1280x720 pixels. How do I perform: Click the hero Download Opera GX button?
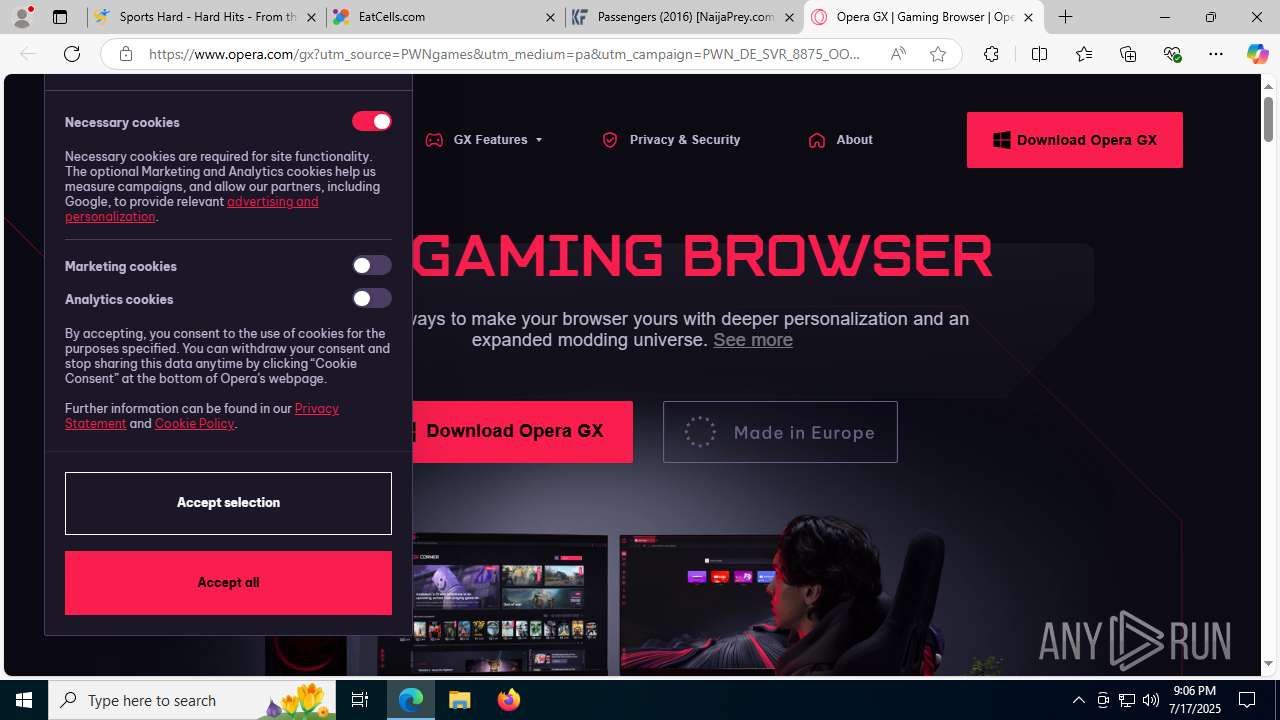pyautogui.click(x=514, y=432)
